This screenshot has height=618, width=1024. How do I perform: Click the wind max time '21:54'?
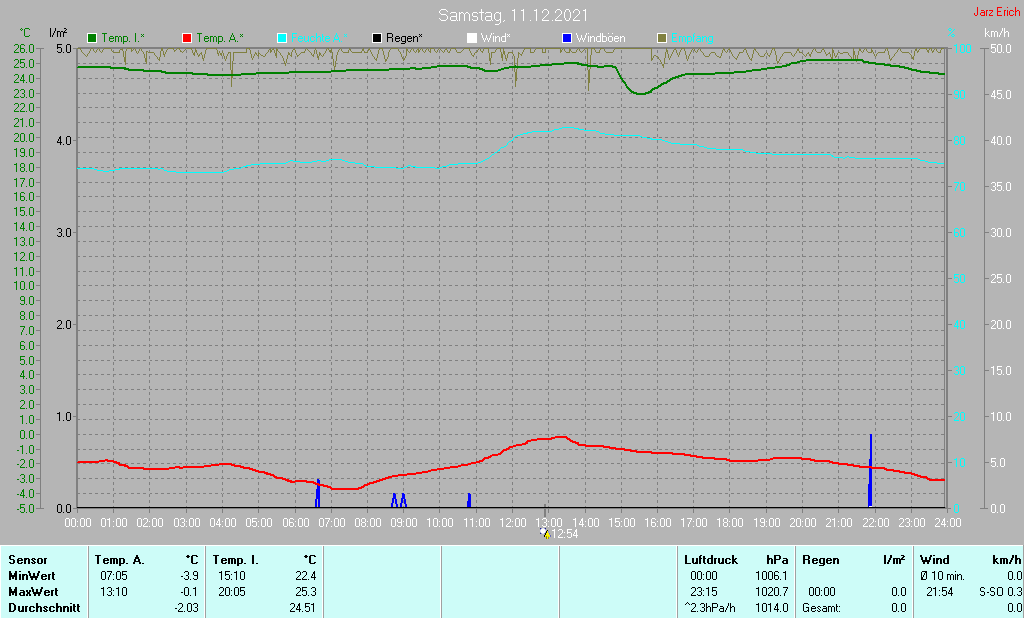939,592
